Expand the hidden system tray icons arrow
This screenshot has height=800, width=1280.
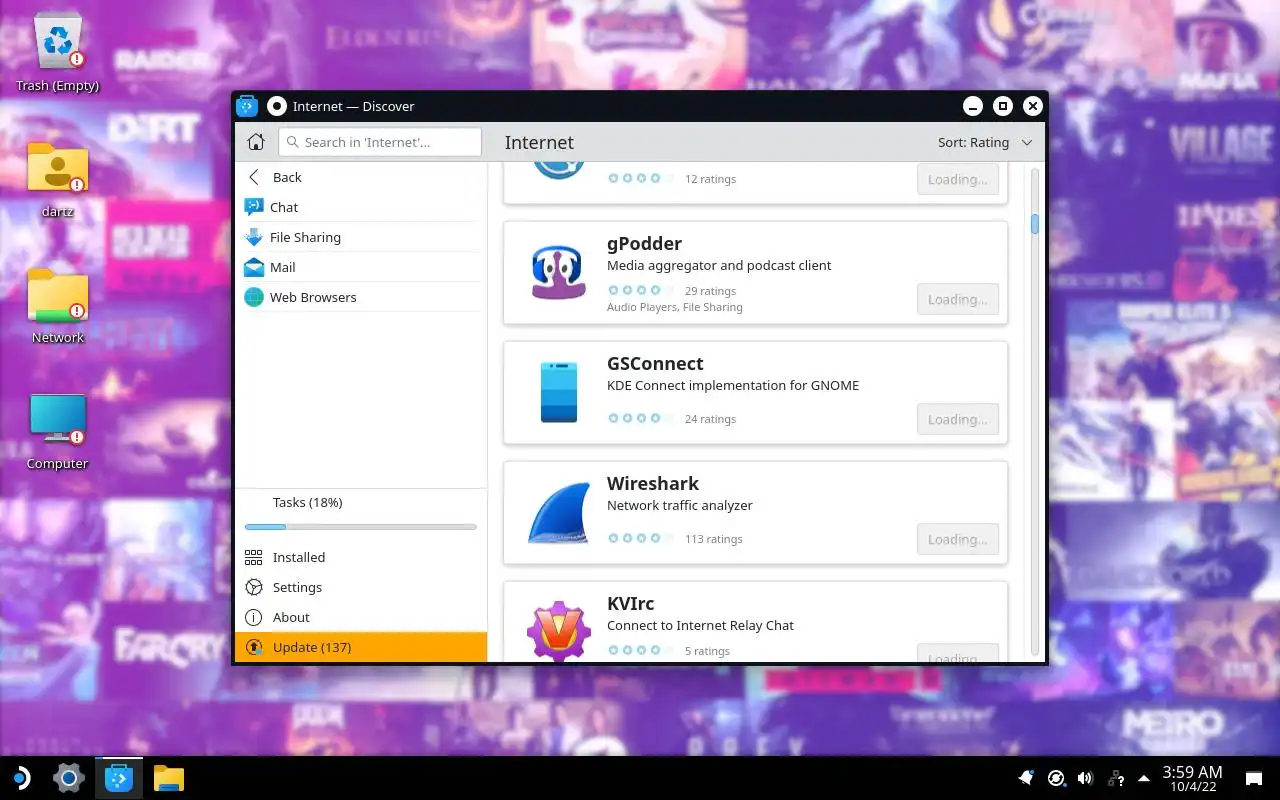click(1144, 778)
